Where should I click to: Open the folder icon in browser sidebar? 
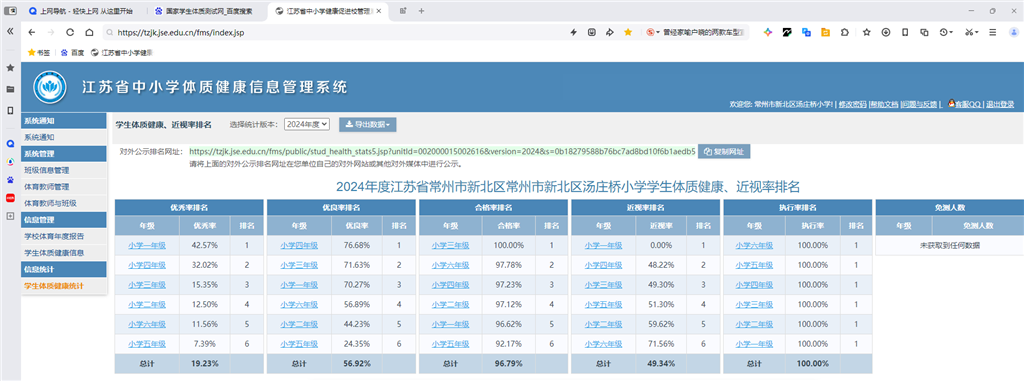[x=10, y=89]
